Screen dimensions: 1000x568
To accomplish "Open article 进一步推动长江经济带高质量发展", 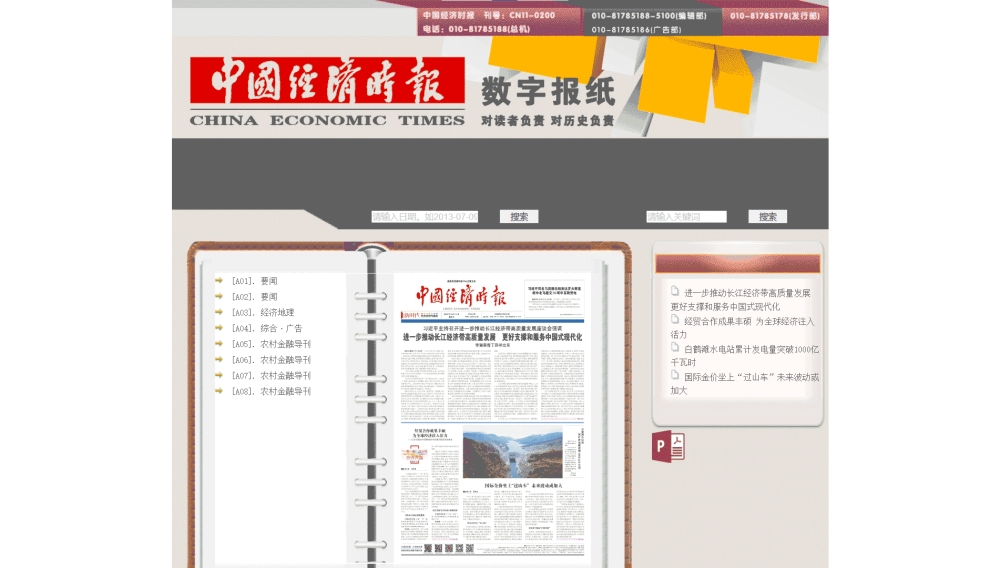I will click(x=740, y=300).
